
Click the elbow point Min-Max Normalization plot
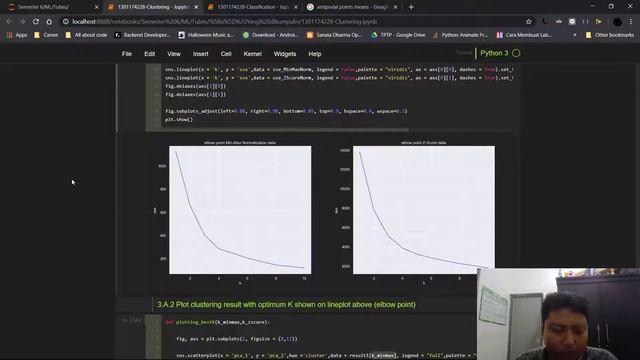pos(240,210)
